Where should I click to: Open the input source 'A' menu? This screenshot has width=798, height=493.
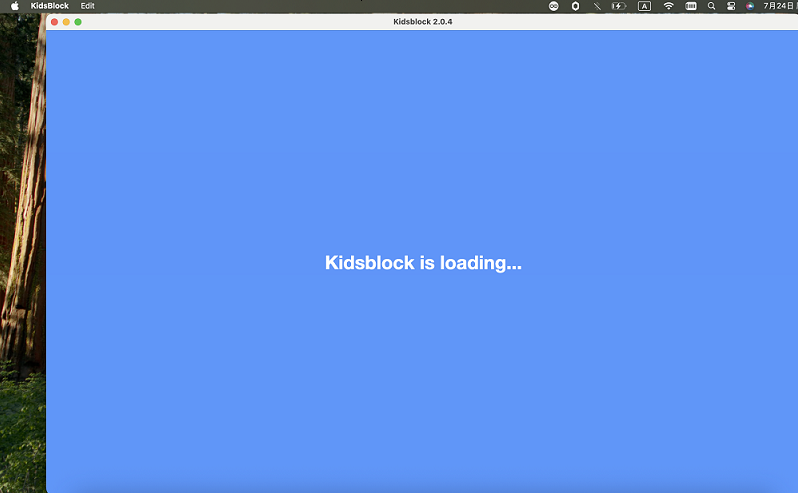[x=644, y=6]
